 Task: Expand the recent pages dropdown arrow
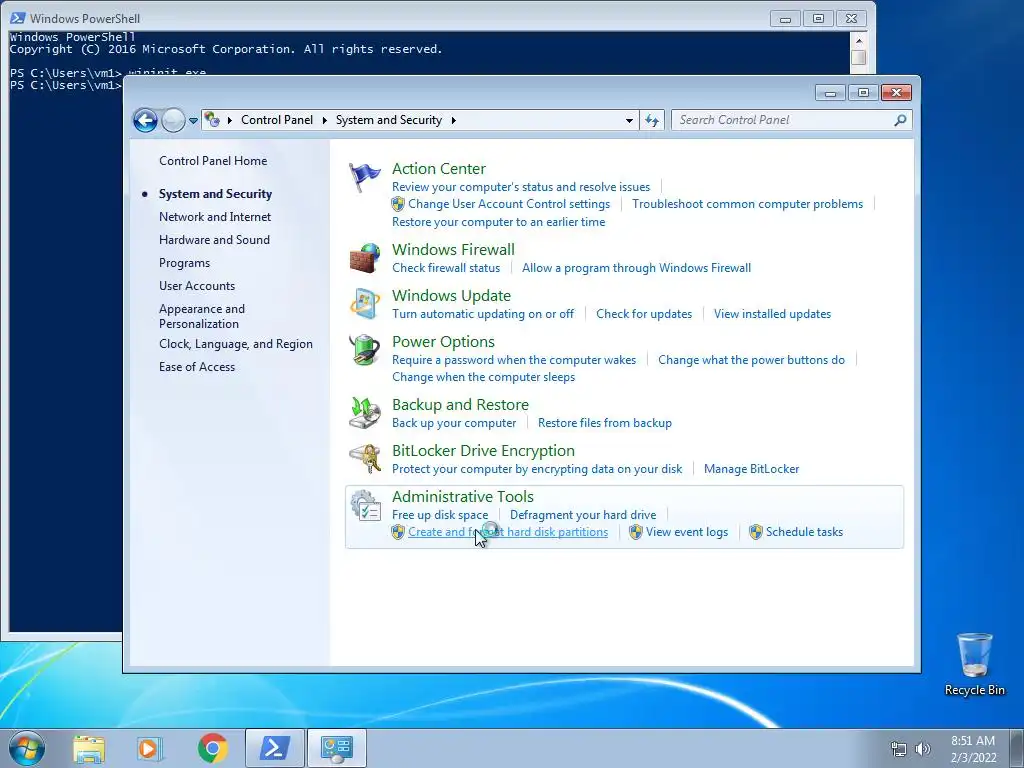coord(193,121)
